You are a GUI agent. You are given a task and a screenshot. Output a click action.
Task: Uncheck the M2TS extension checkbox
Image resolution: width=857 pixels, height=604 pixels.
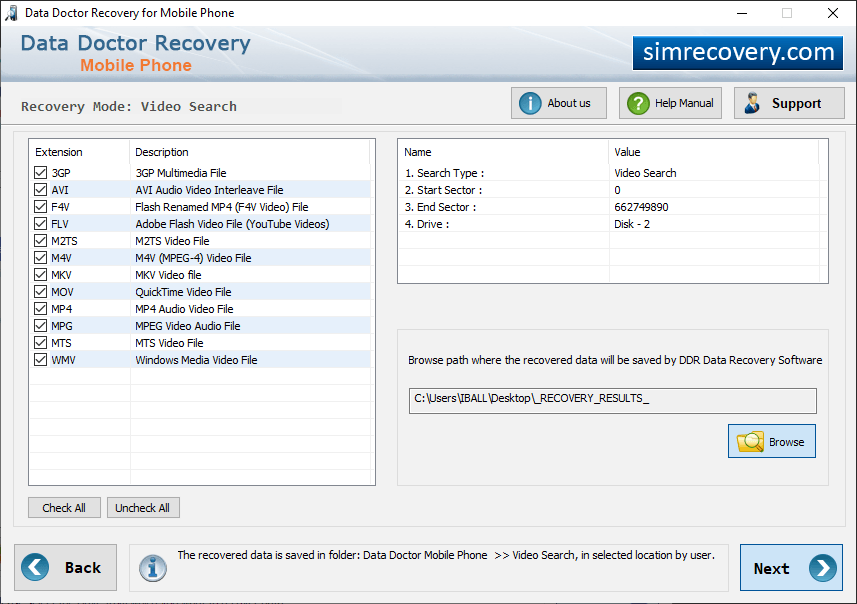point(40,241)
